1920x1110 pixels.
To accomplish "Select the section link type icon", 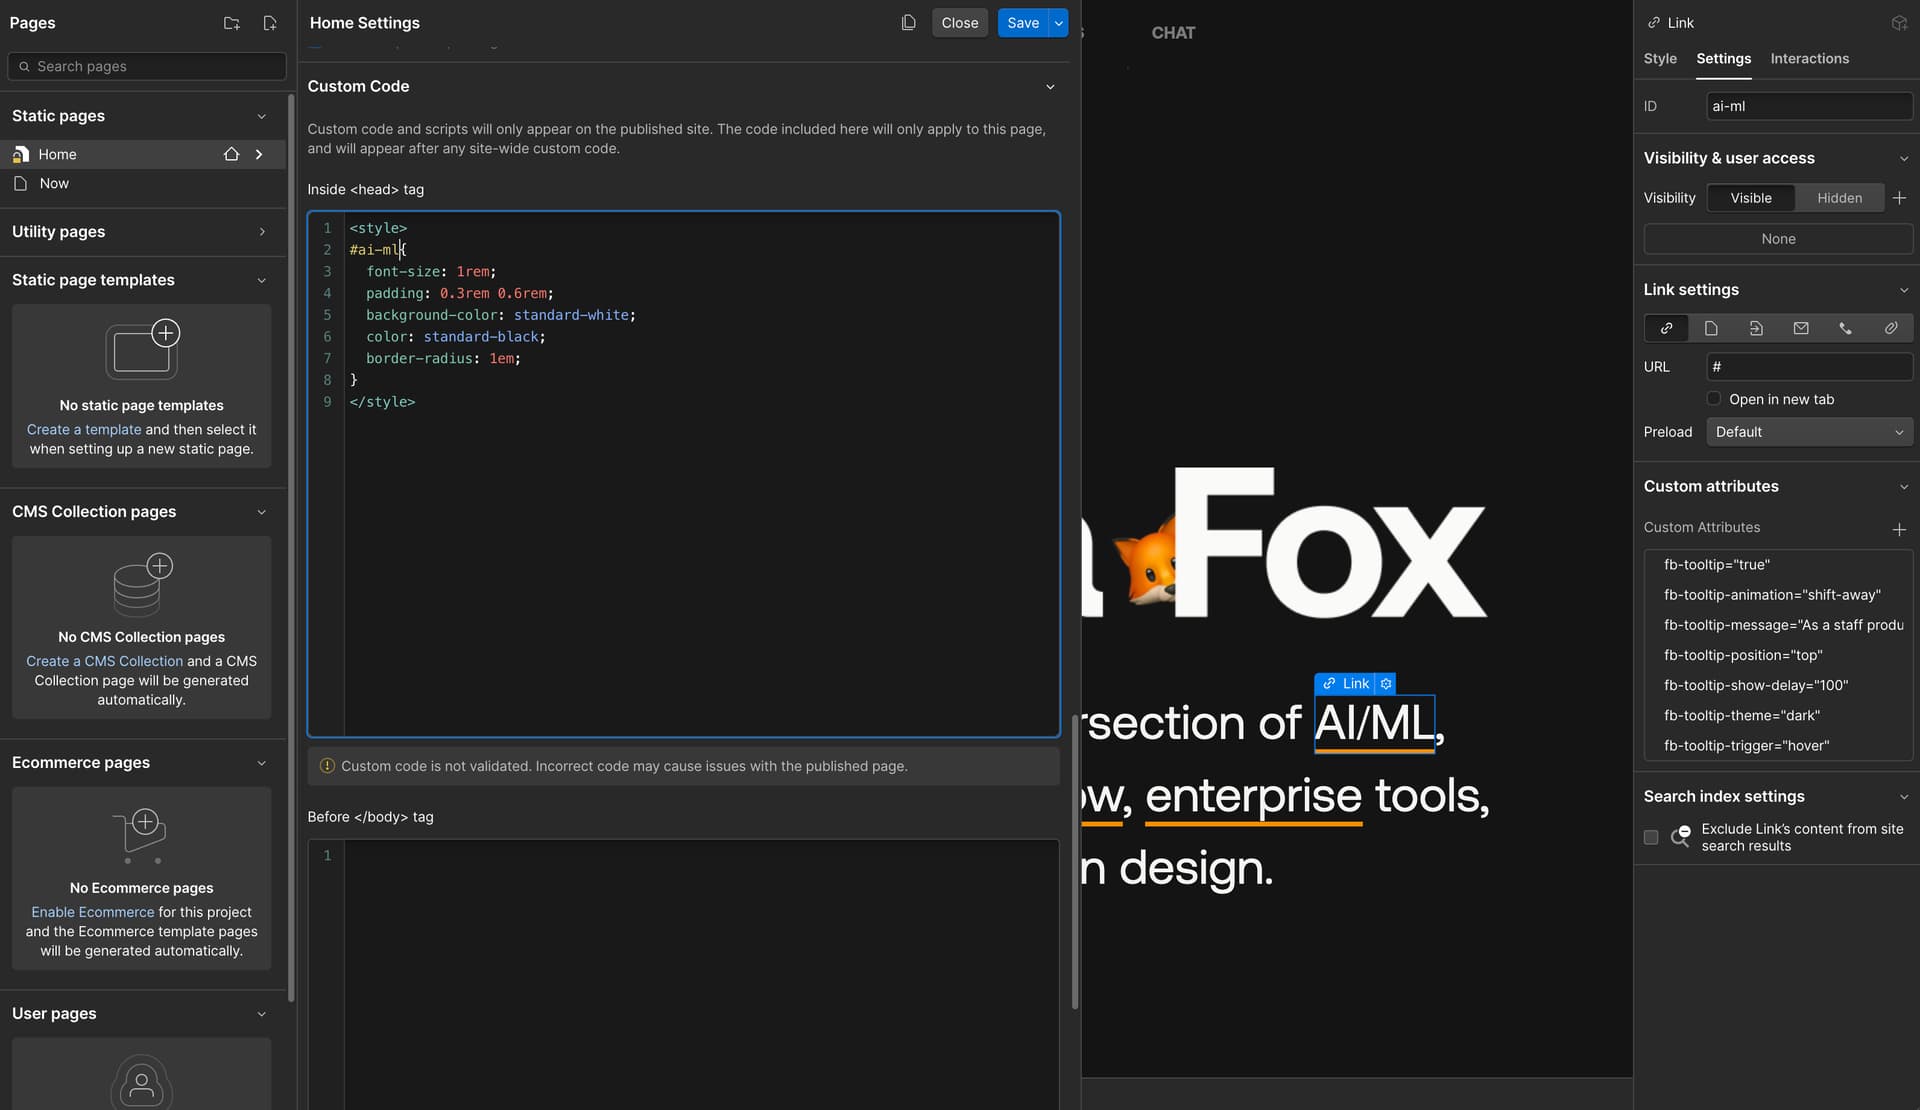I will tap(1756, 328).
